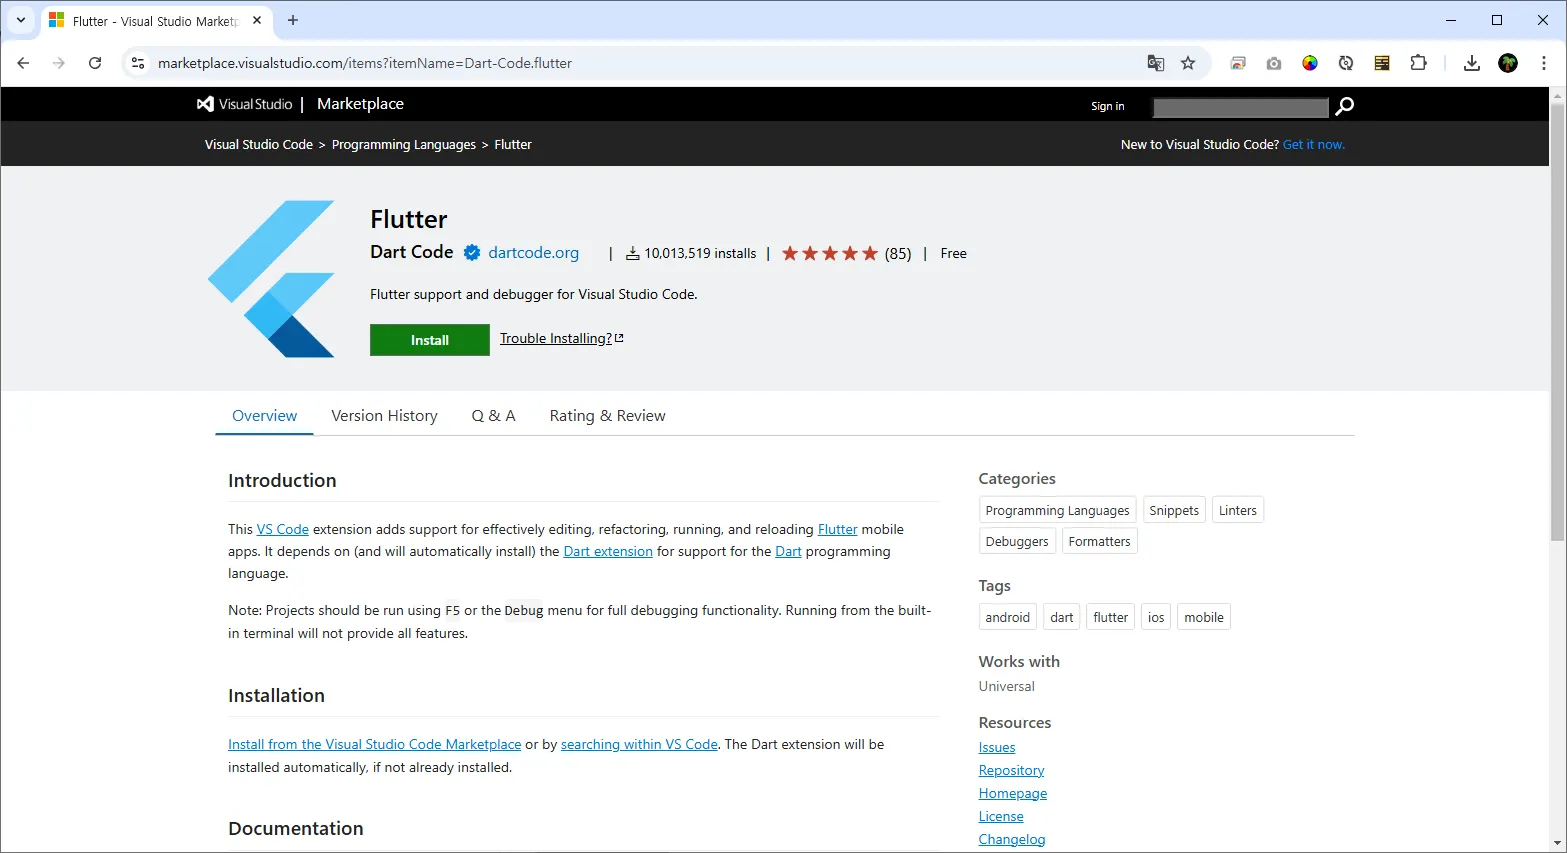
Task: Click the translate page icon
Action: click(1156, 63)
